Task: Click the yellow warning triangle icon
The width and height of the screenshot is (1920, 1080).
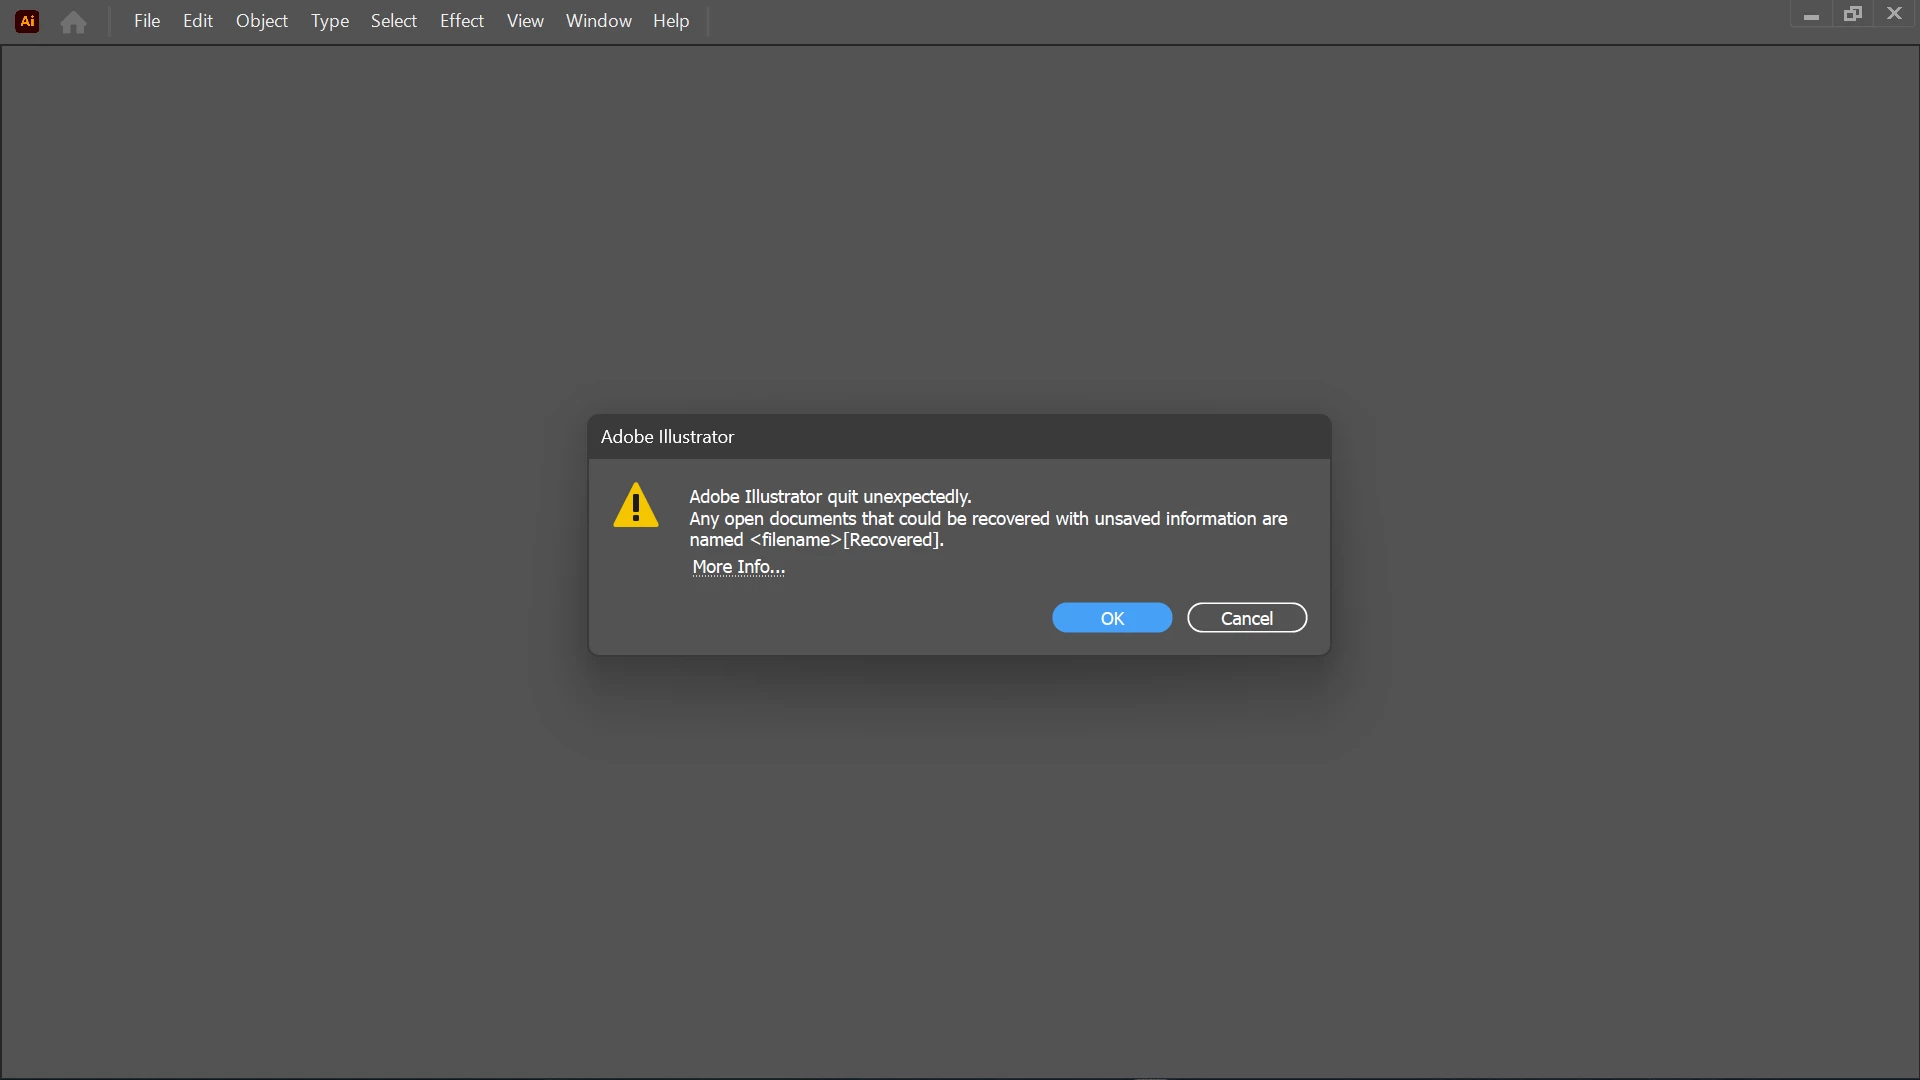Action: (636, 505)
